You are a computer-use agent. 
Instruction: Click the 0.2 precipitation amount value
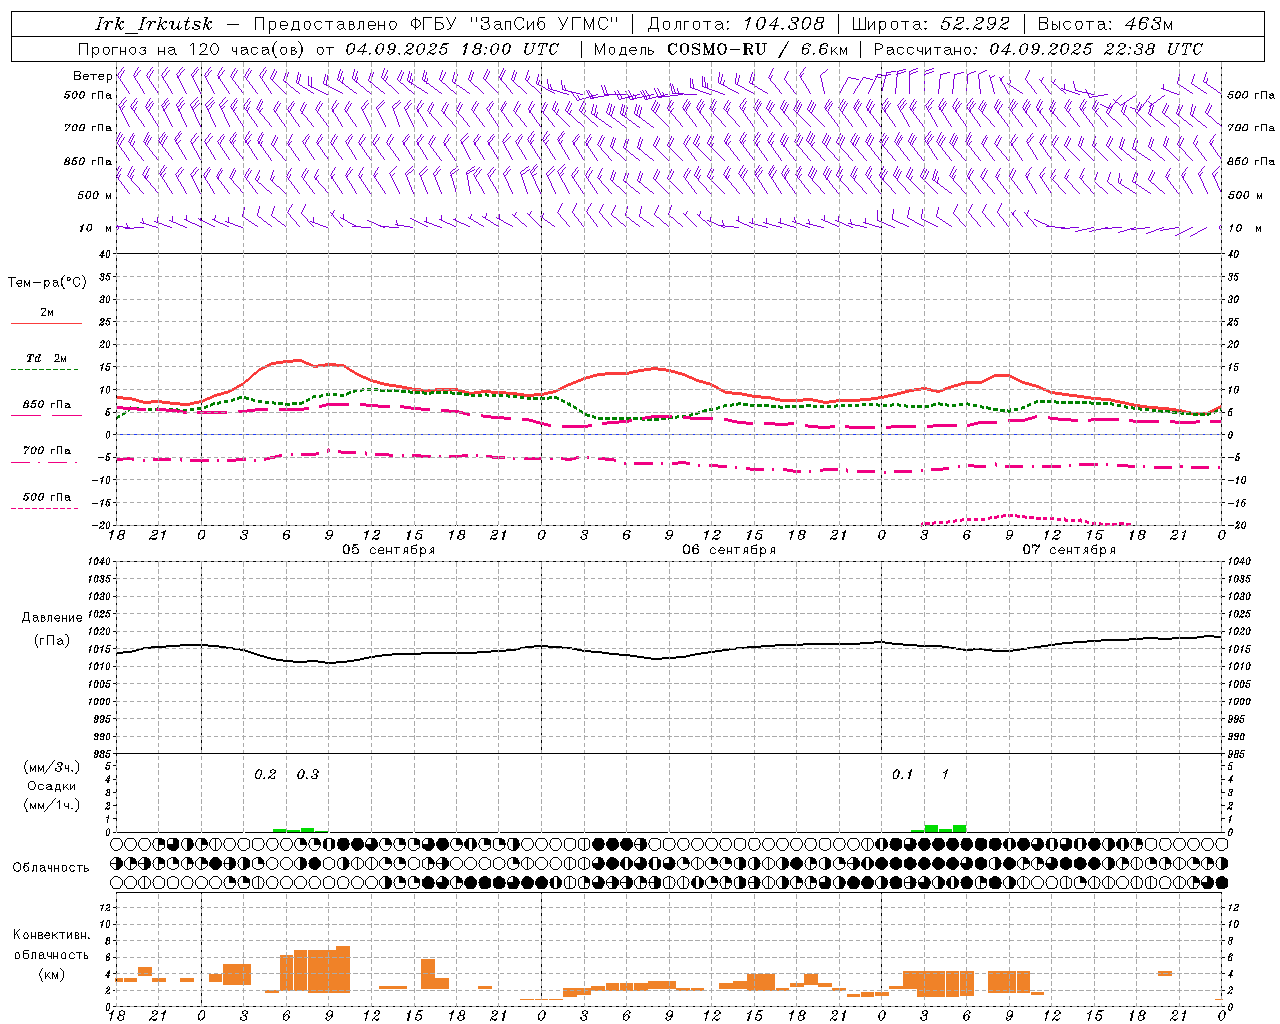pyautogui.click(x=265, y=775)
